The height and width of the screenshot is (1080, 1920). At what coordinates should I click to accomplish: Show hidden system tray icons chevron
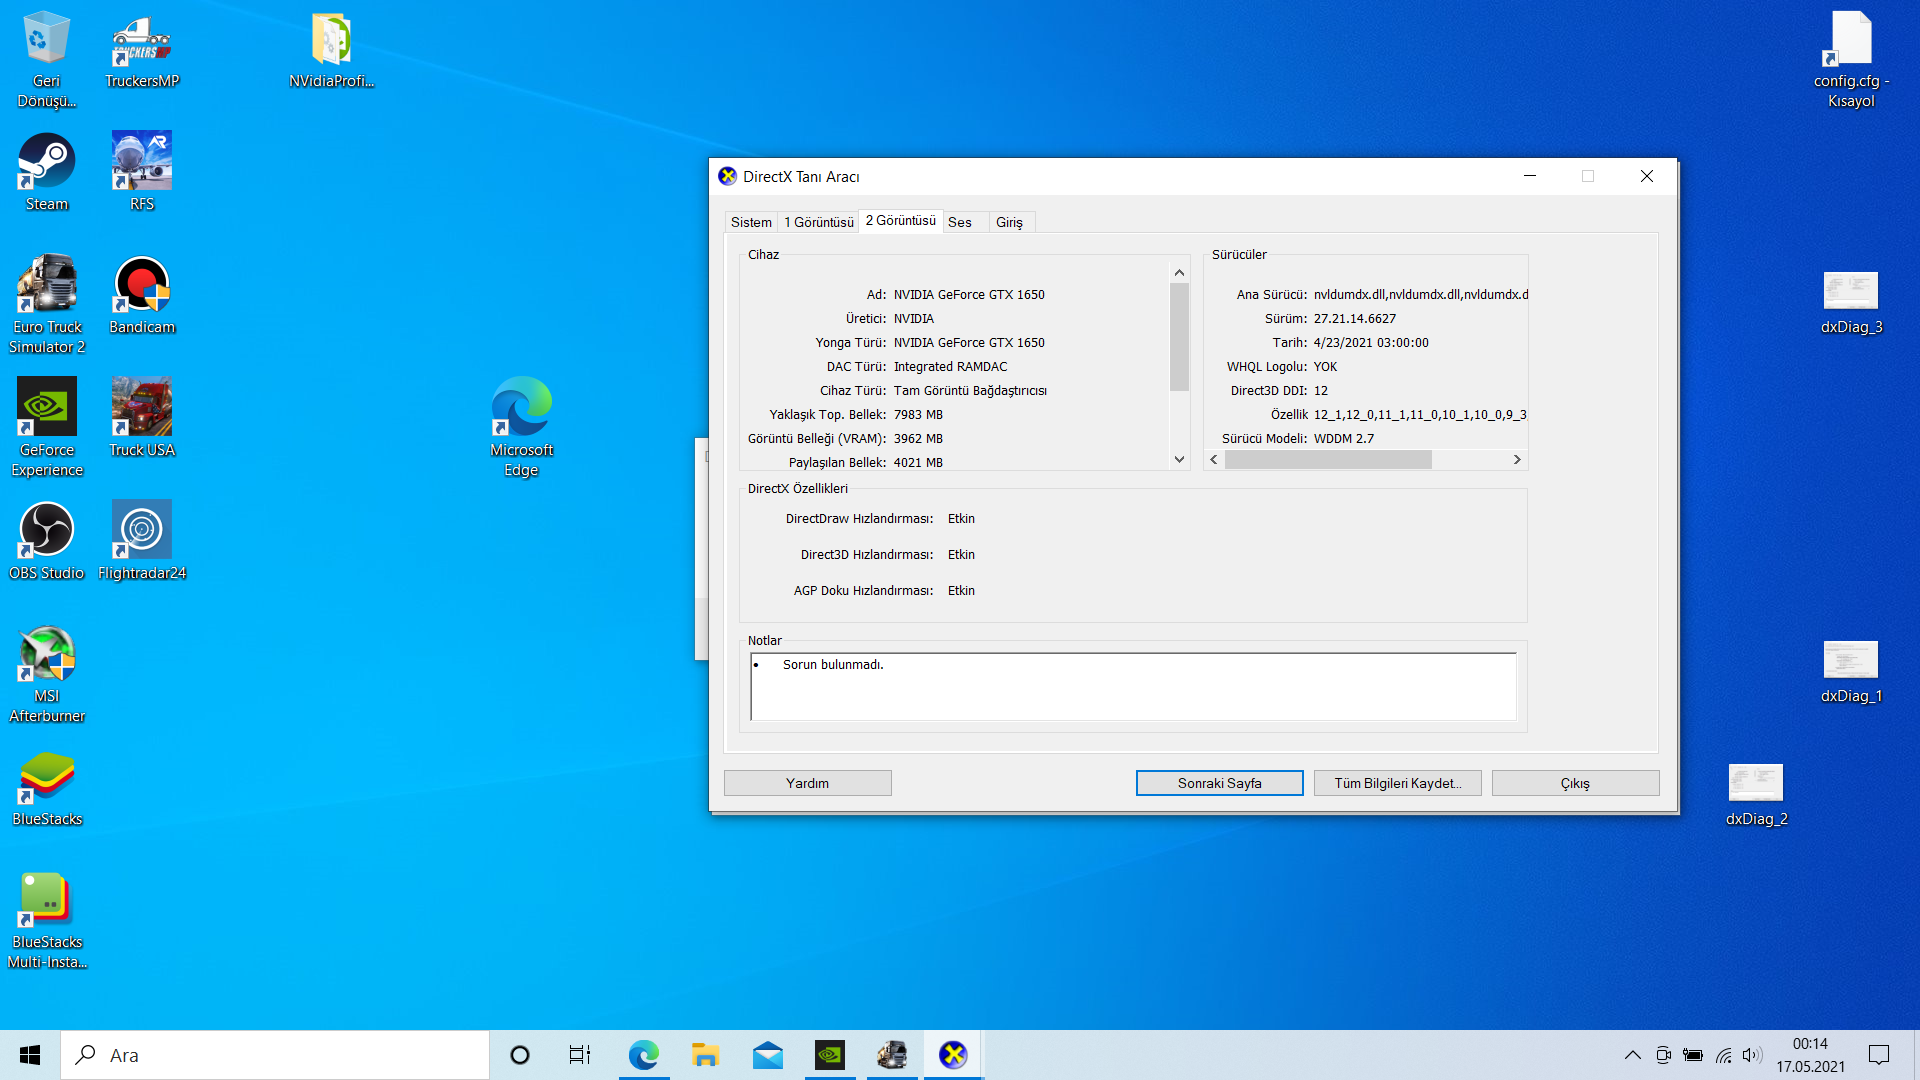pos(1632,1055)
